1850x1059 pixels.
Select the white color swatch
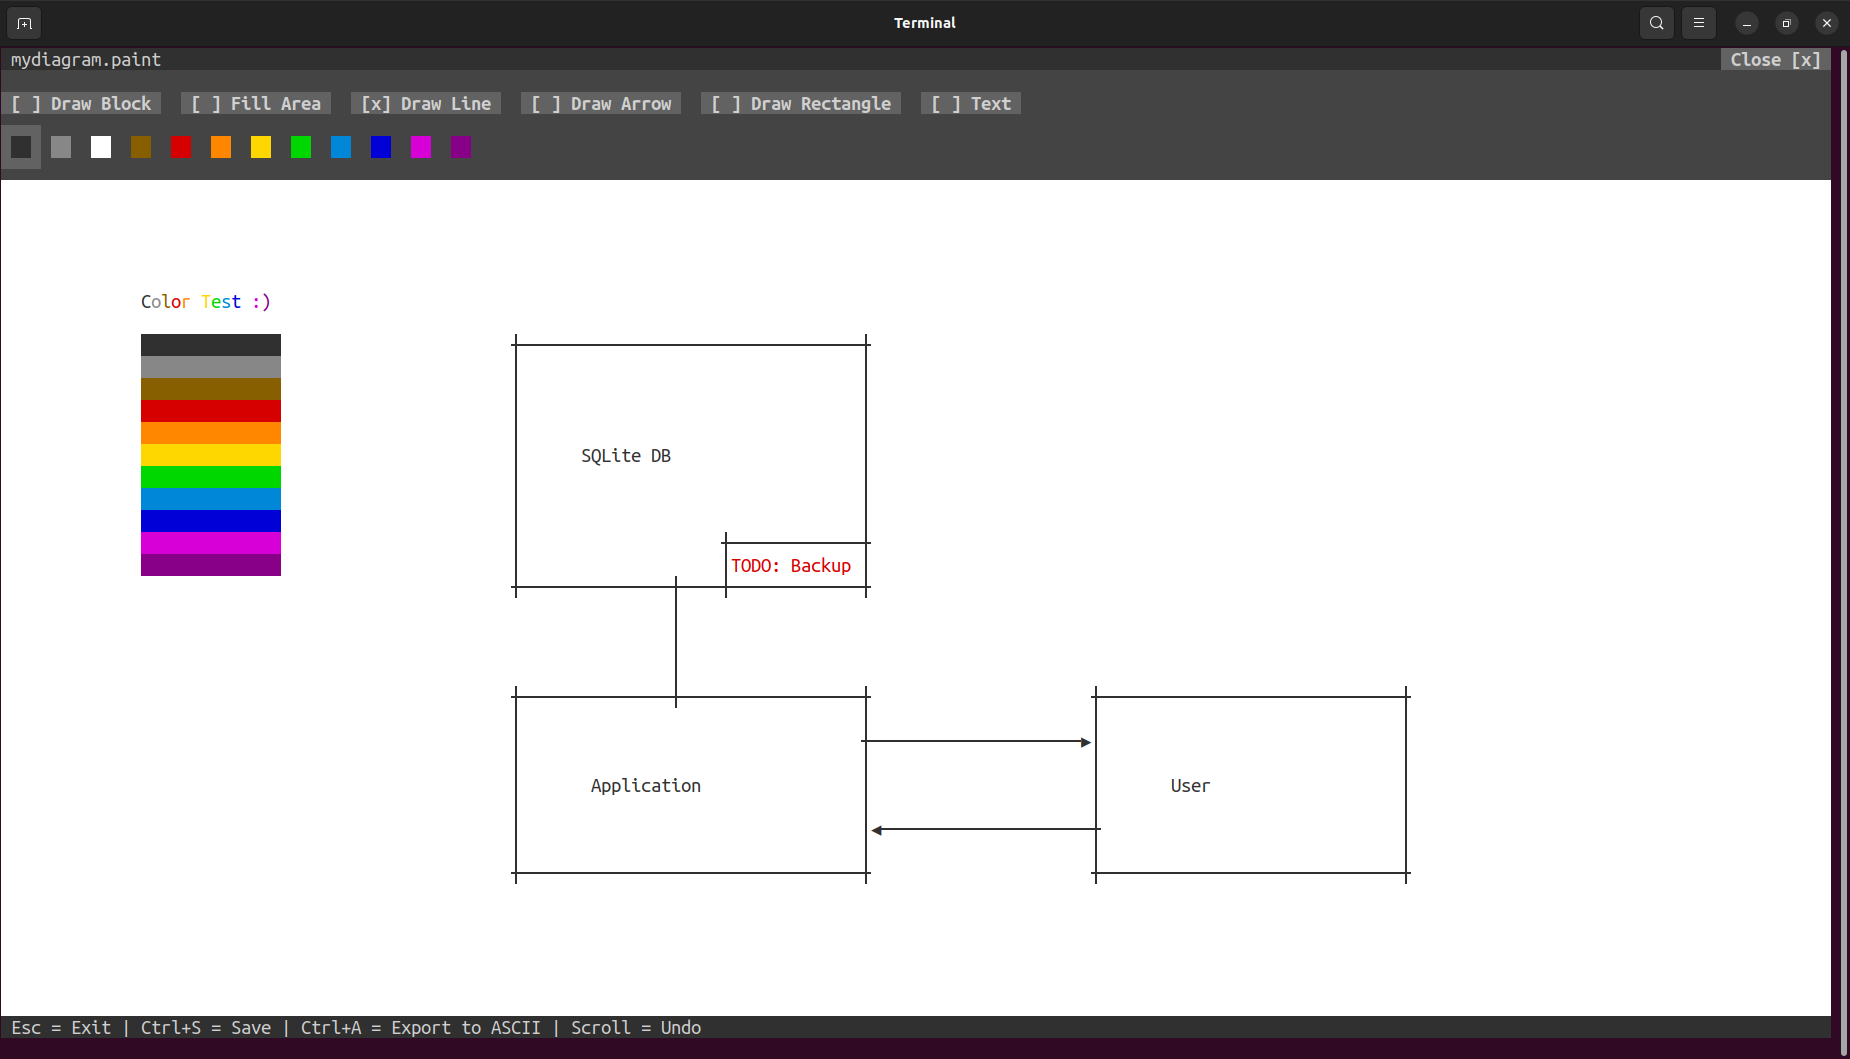tap(101, 147)
